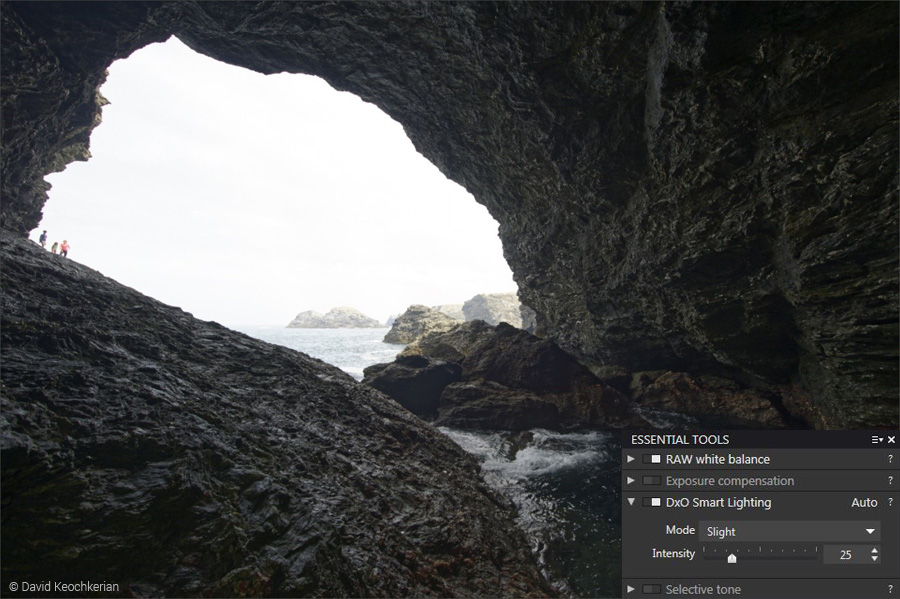Click the Selective tone label
This screenshot has height=599, width=900.
703,589
